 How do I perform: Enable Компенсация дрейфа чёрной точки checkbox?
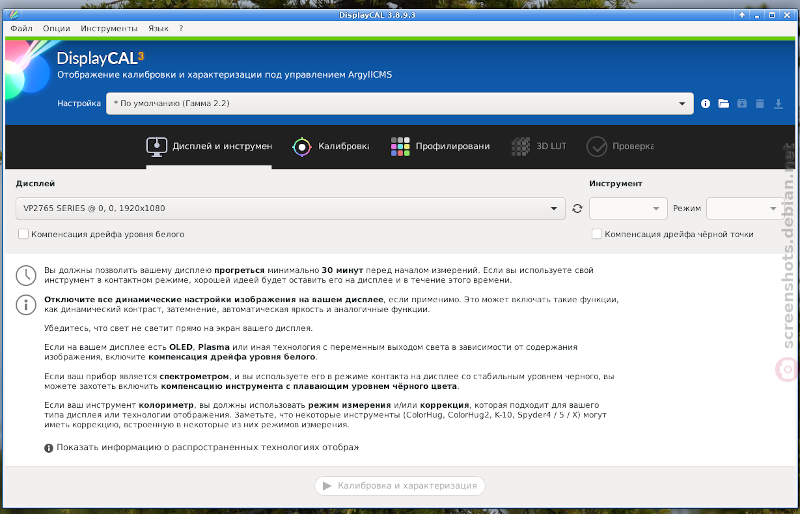coord(596,234)
